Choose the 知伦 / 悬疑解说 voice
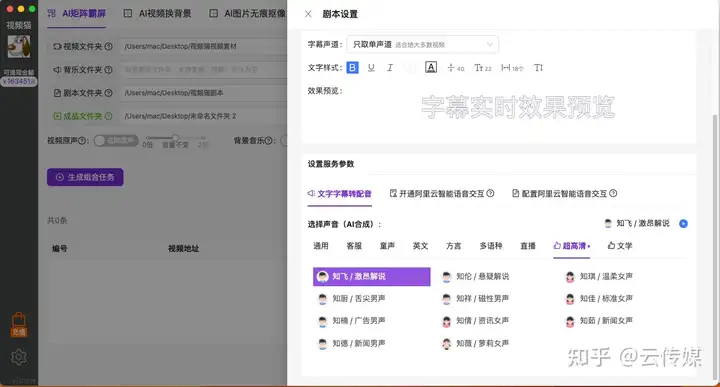Screen dimensions: 720x387 [476, 276]
